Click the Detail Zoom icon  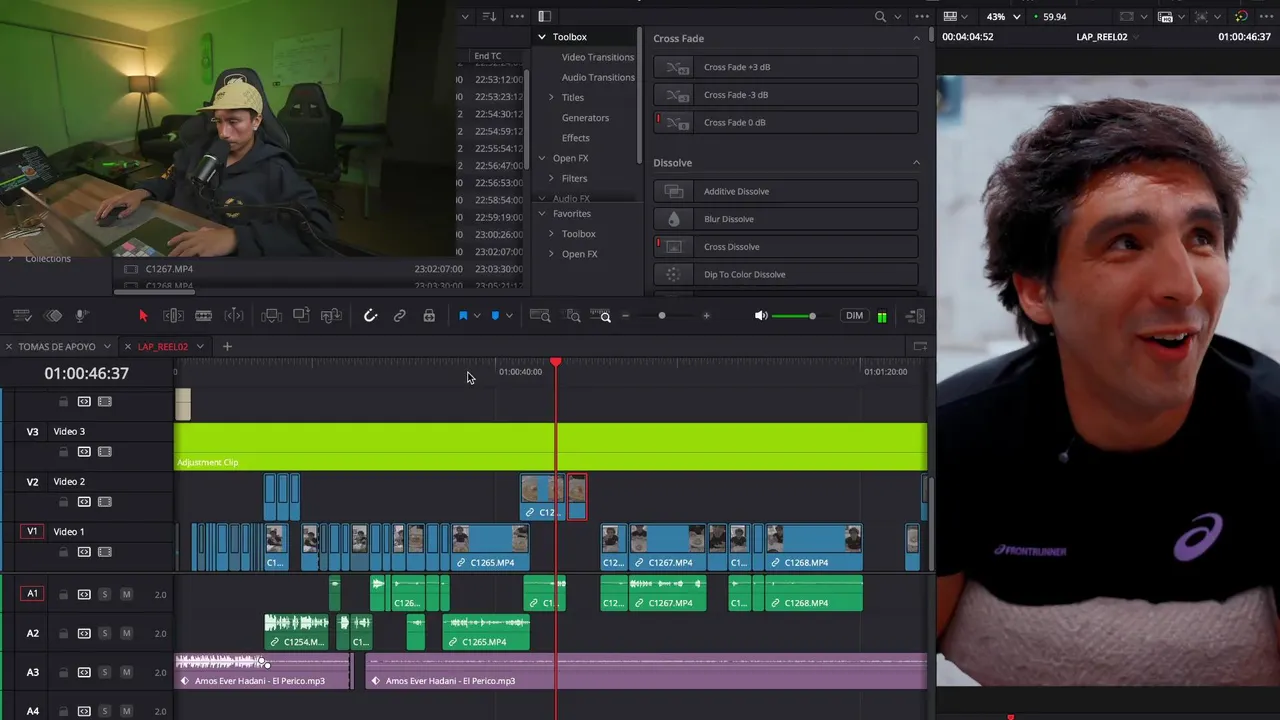click(x=573, y=316)
